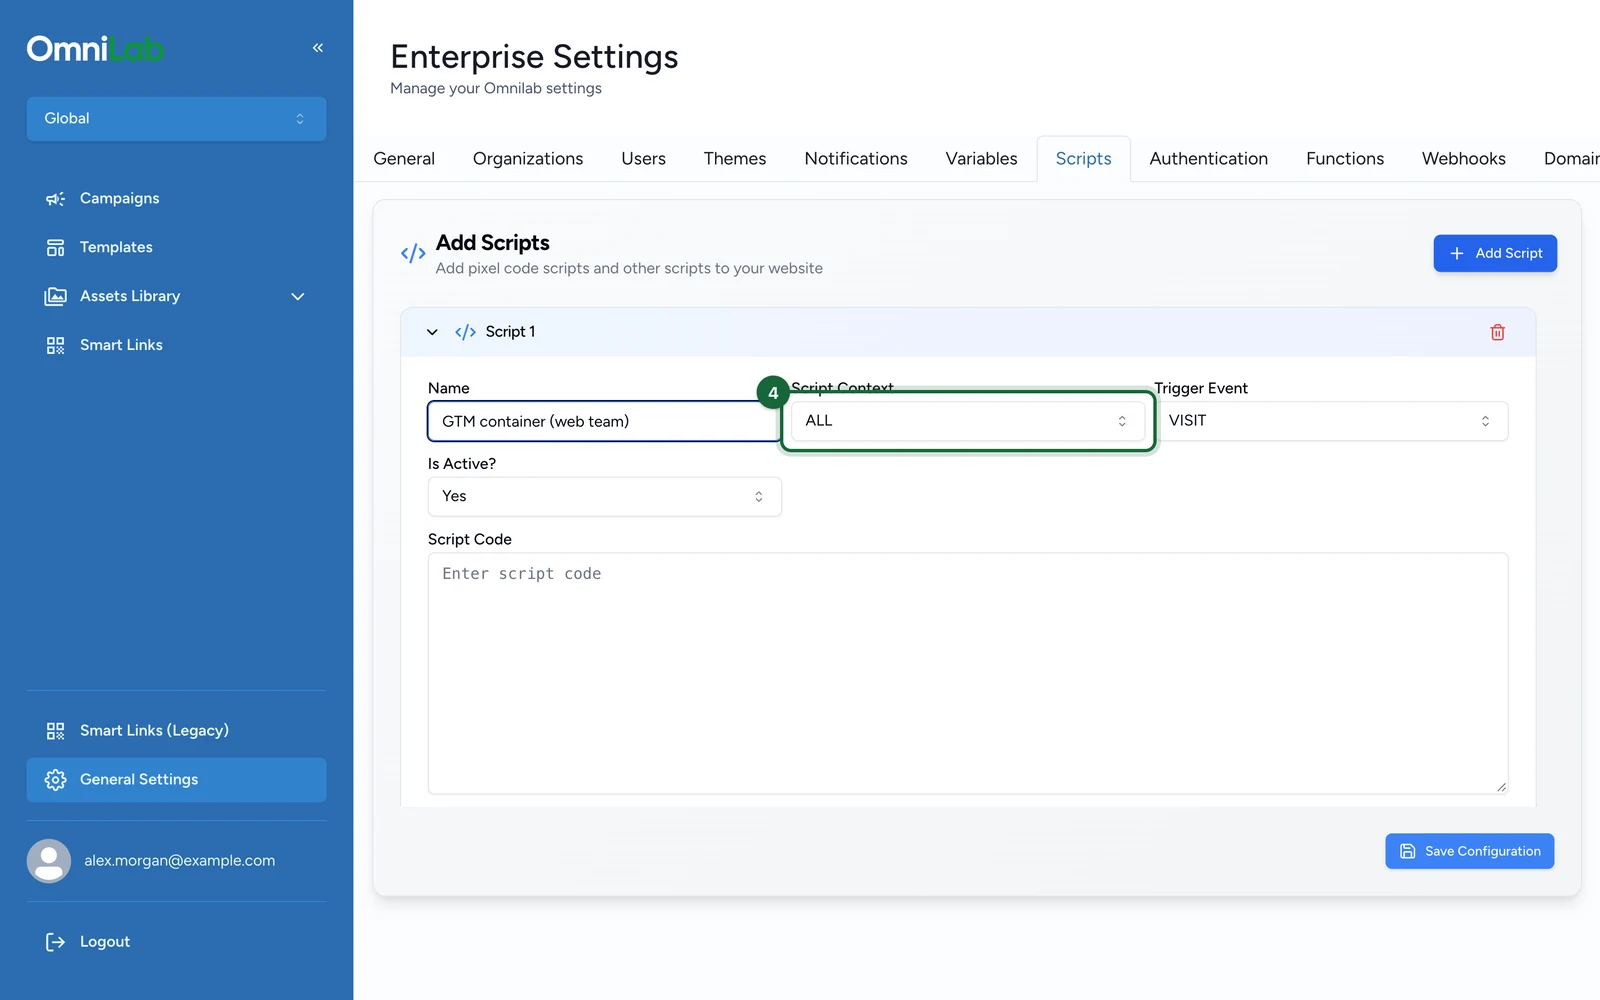
Task: Click the Save Configuration button
Action: pos(1469,851)
